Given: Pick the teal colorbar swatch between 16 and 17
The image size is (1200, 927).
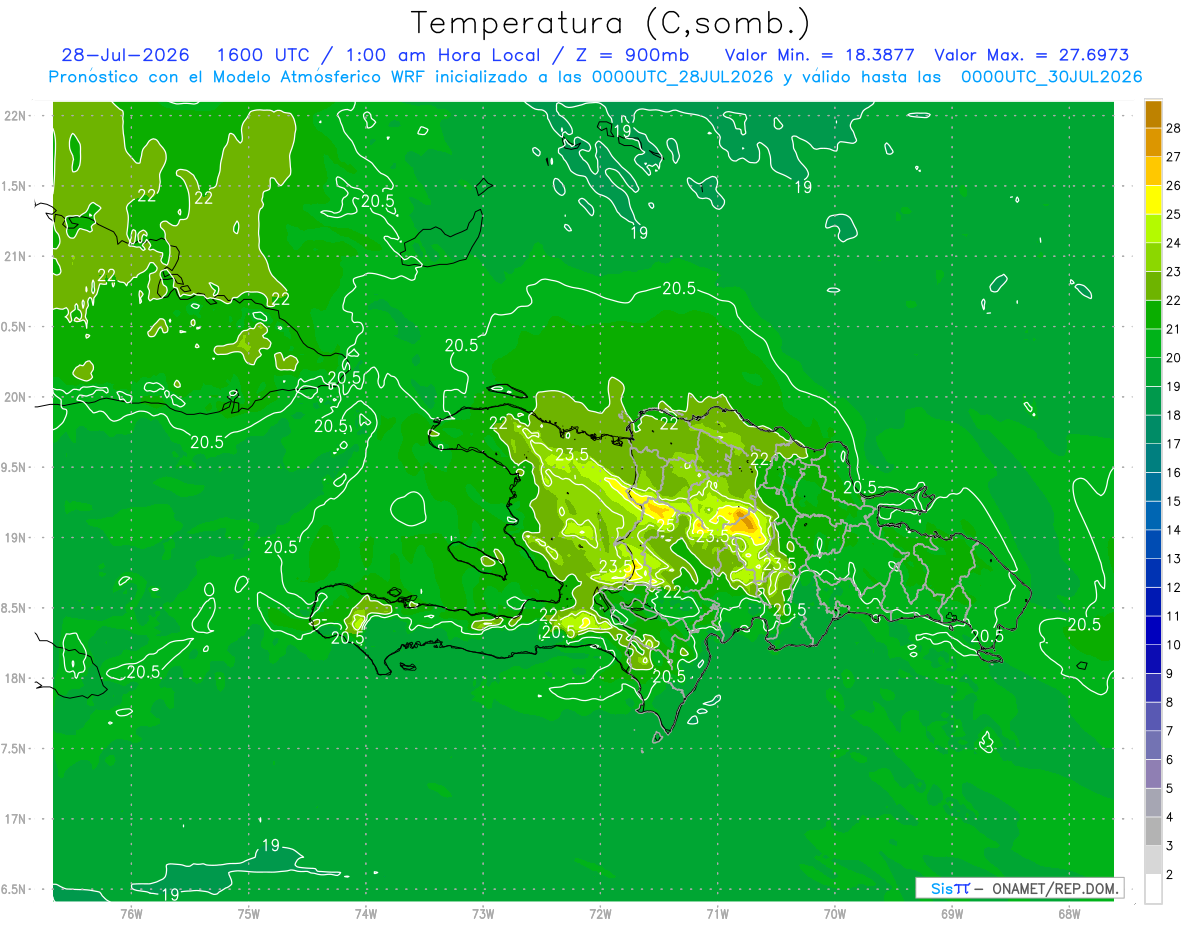Looking at the screenshot, I should click(1153, 458).
